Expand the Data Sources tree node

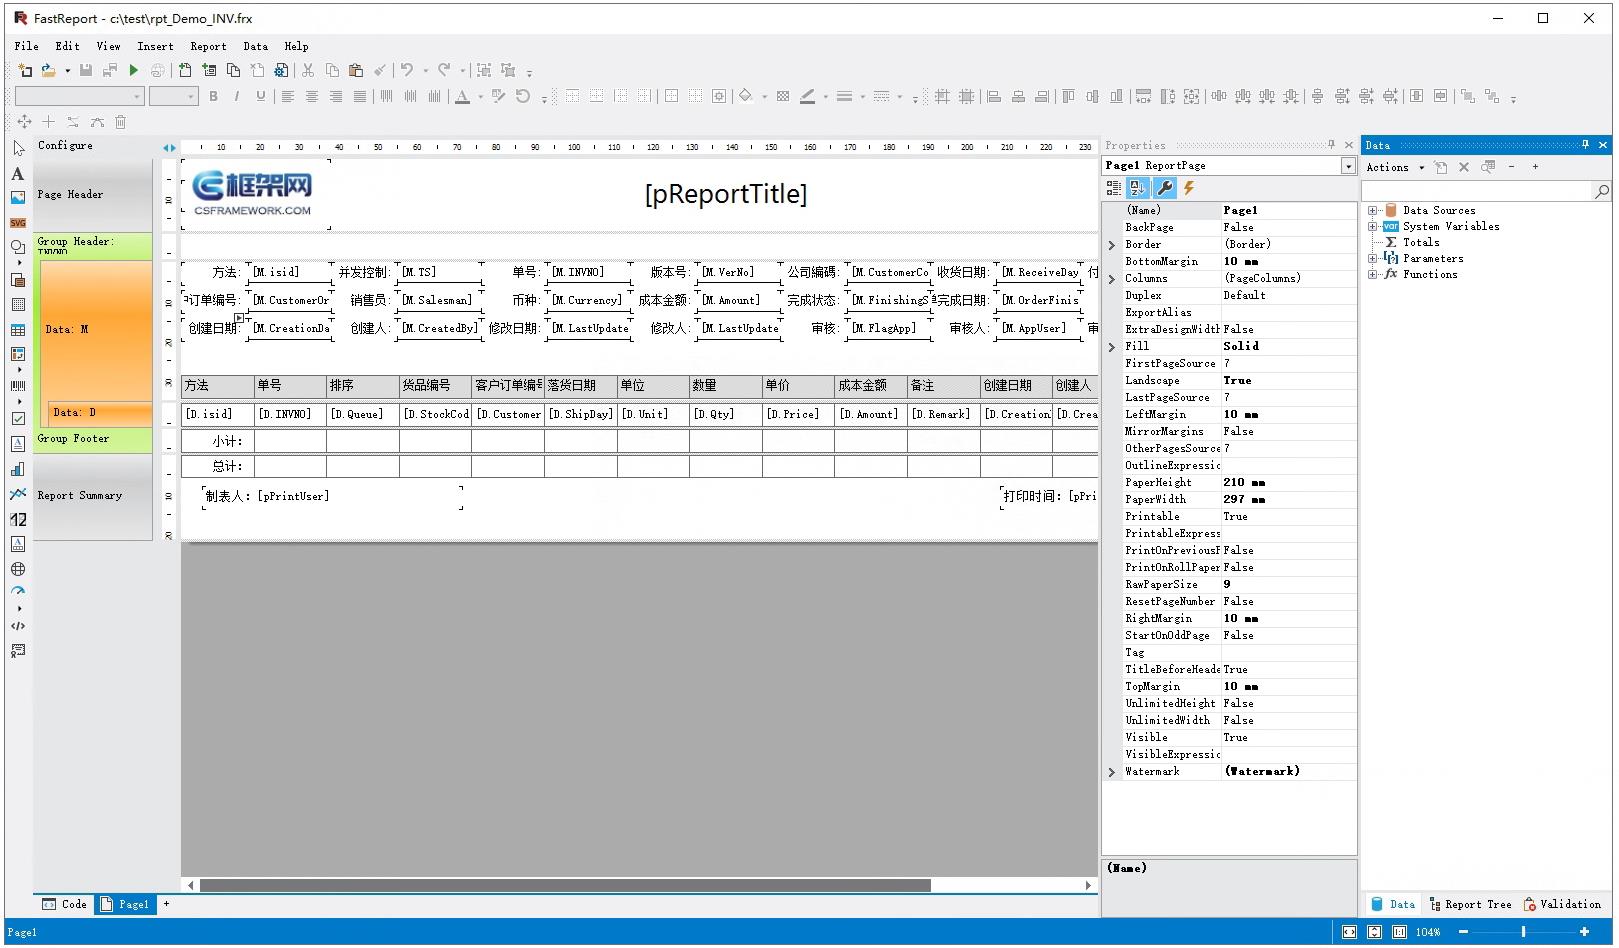(x=1373, y=211)
